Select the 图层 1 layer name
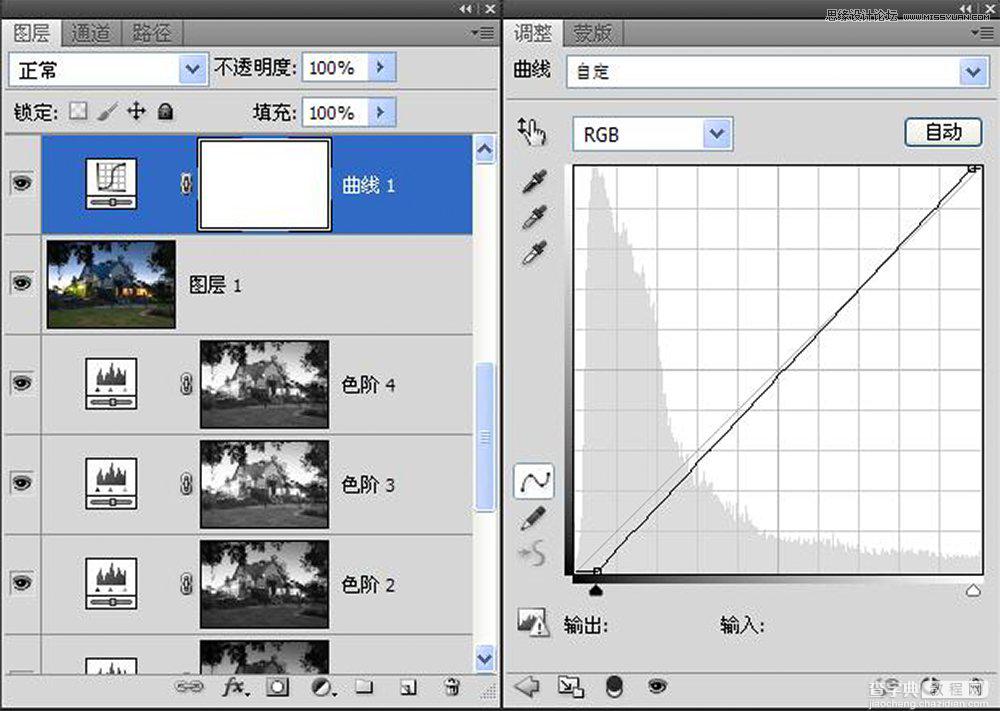 pyautogui.click(x=215, y=284)
